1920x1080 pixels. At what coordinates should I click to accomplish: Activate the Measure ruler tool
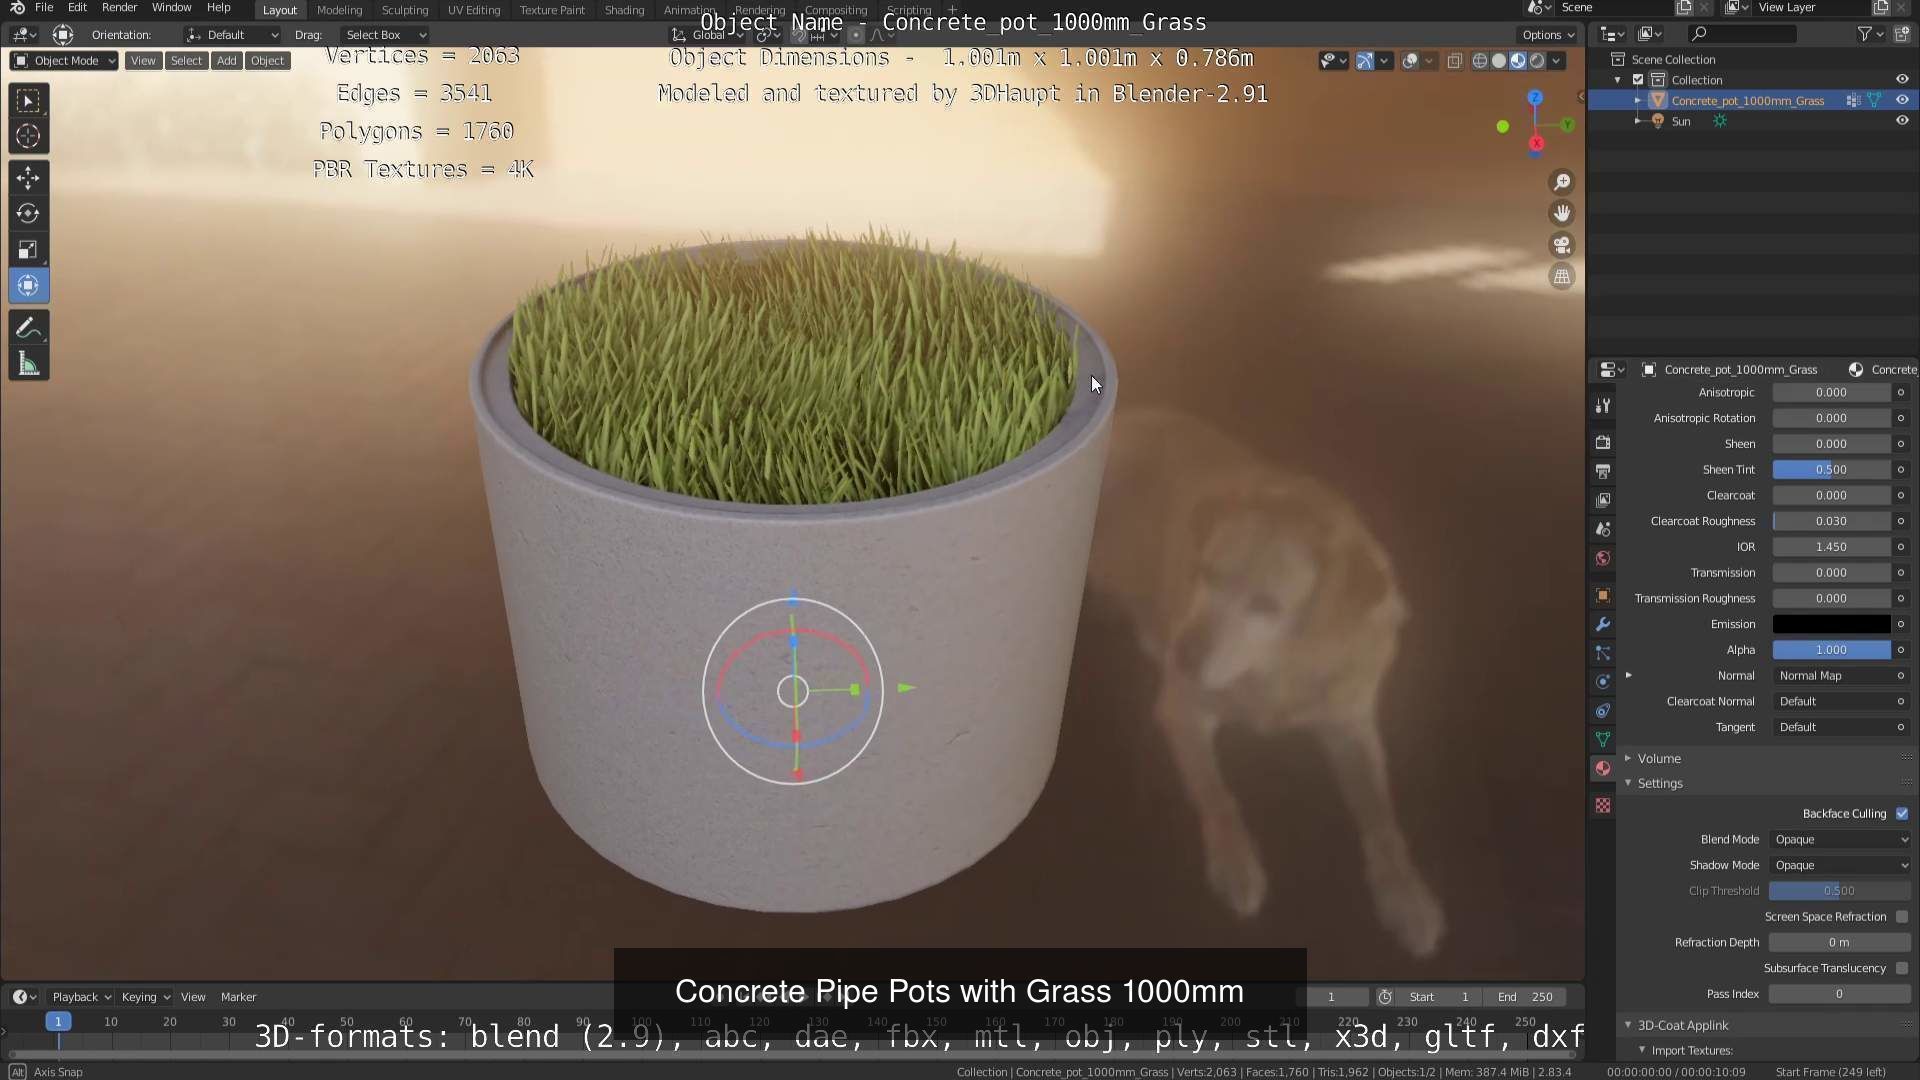point(28,364)
